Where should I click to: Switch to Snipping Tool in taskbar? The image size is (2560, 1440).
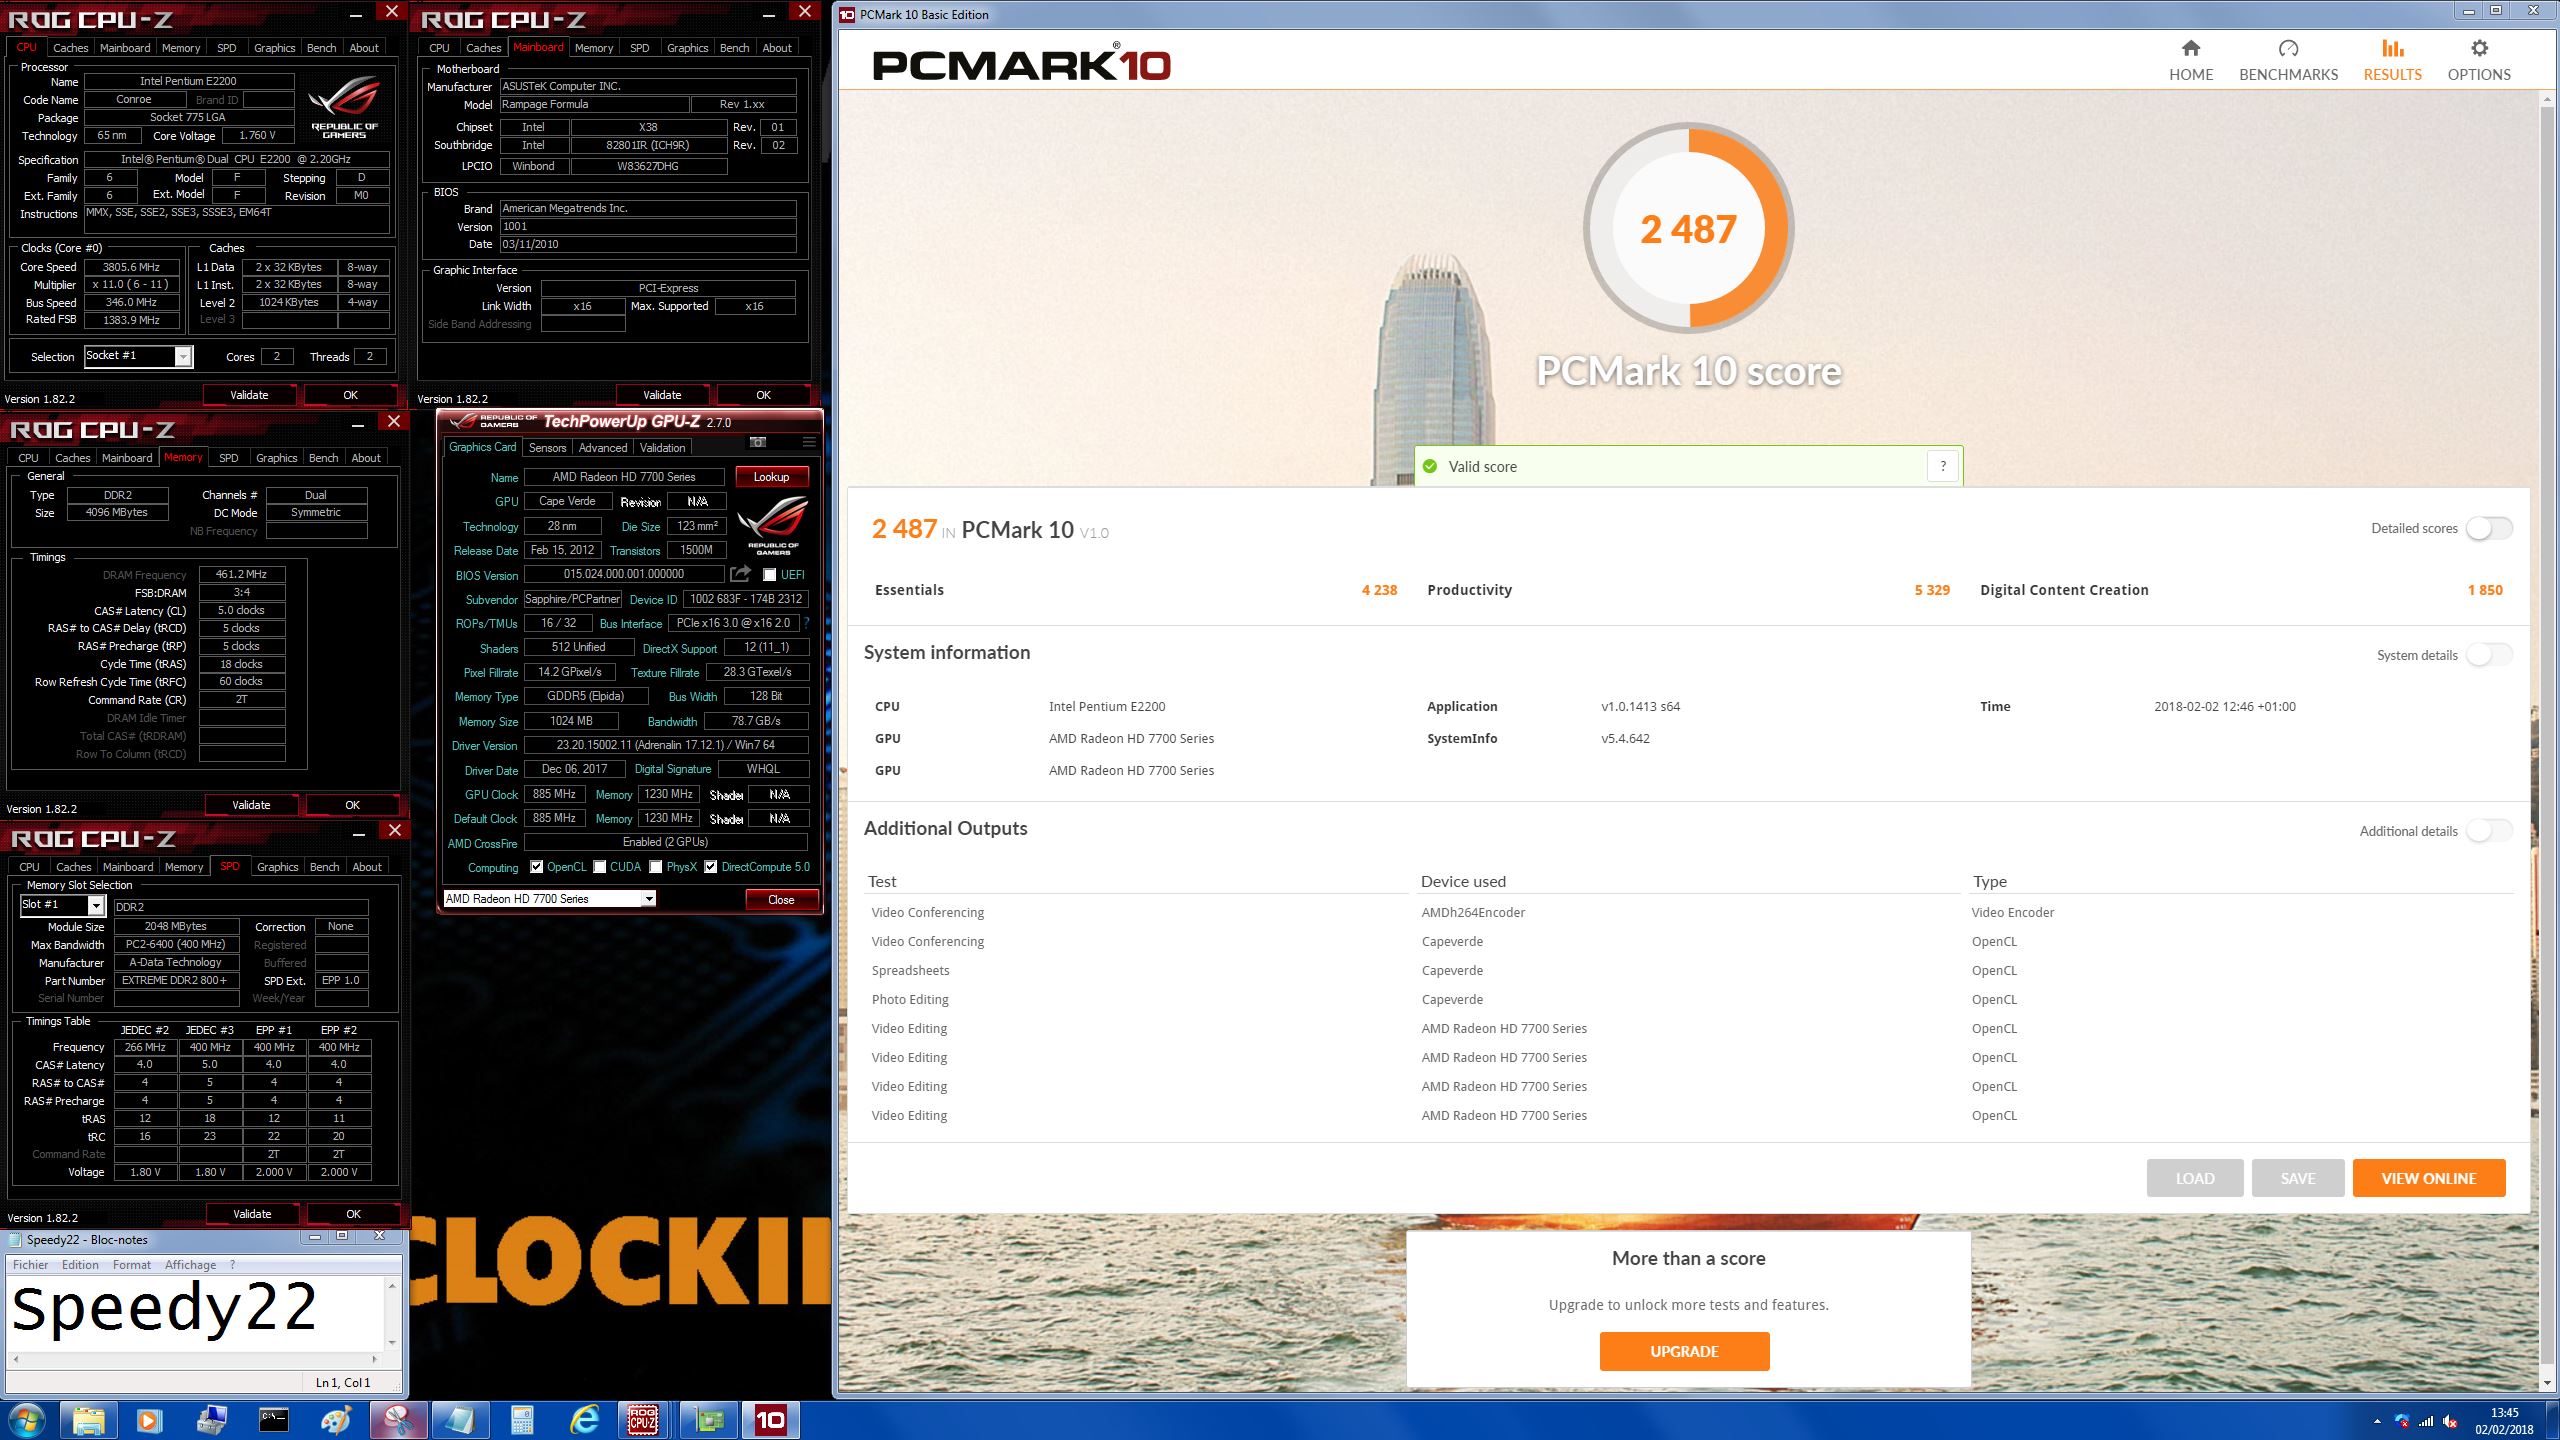pyautogui.click(x=398, y=1420)
